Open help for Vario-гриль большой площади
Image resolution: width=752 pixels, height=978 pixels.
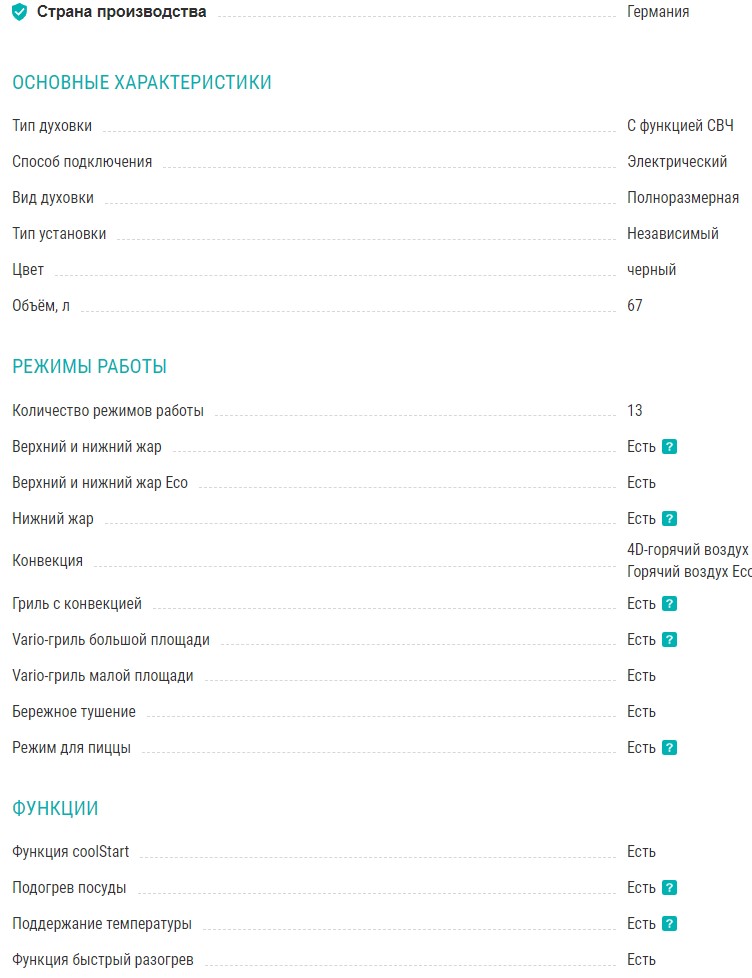pos(670,640)
